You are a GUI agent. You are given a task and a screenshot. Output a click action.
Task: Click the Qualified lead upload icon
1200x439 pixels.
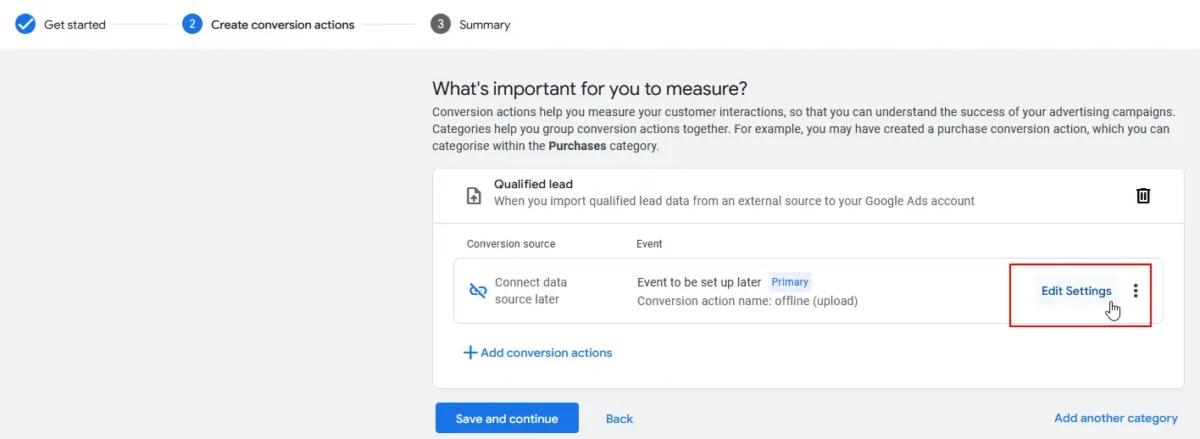point(475,196)
